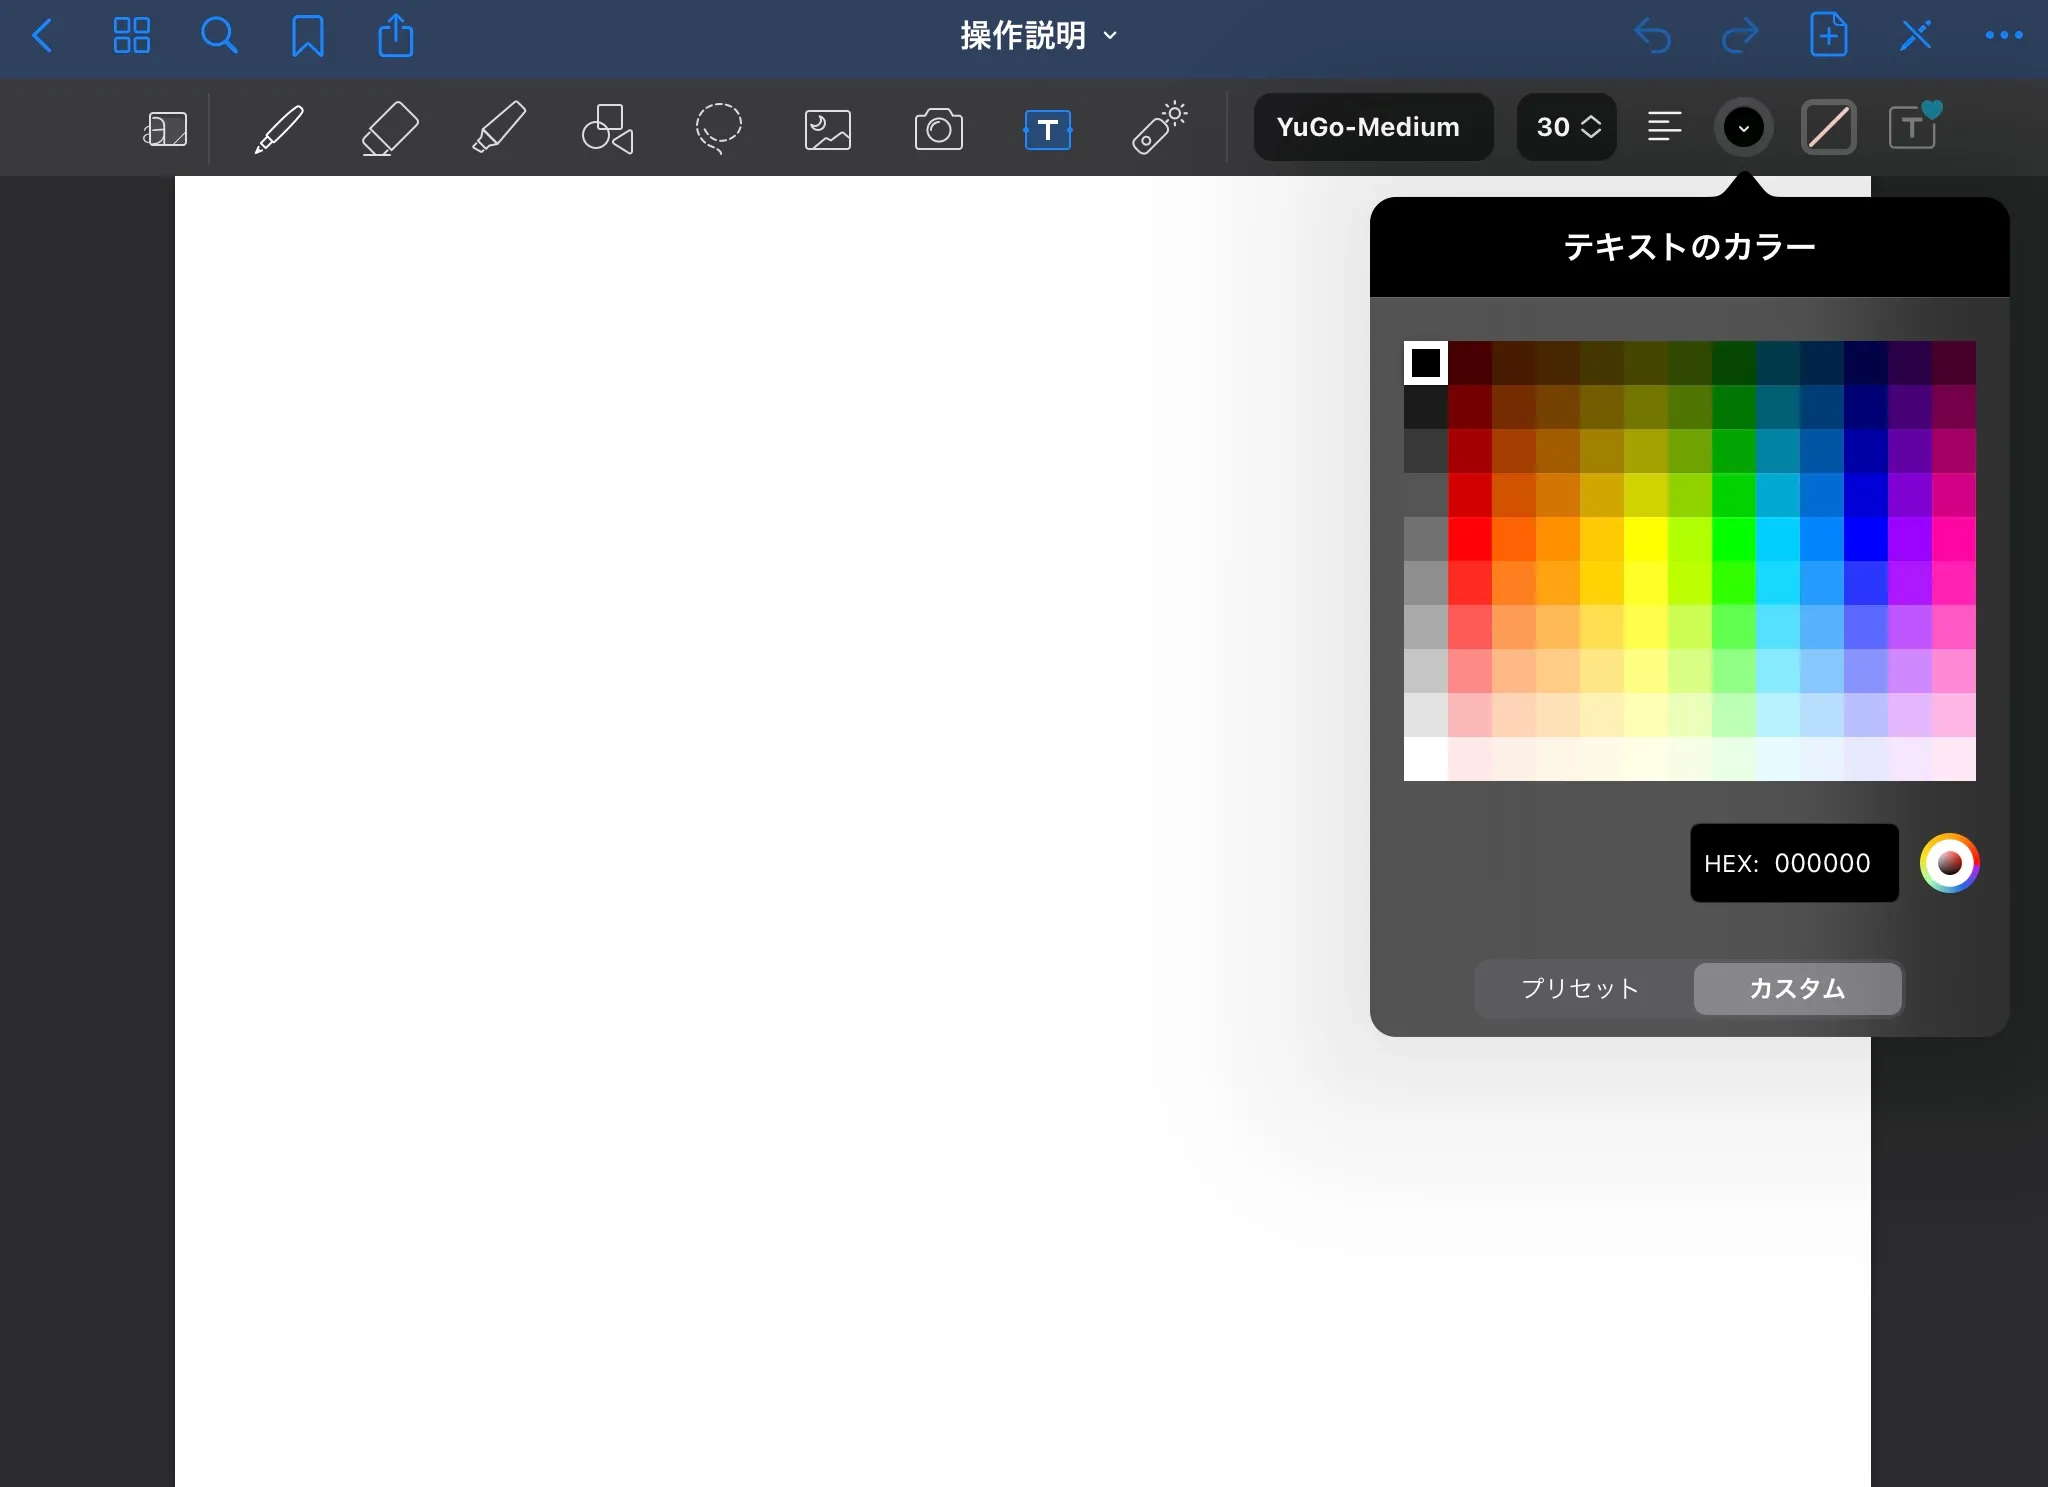Viewport: 2048px width, 1487px height.
Task: Click the Undo button
Action: pyautogui.click(x=1653, y=36)
